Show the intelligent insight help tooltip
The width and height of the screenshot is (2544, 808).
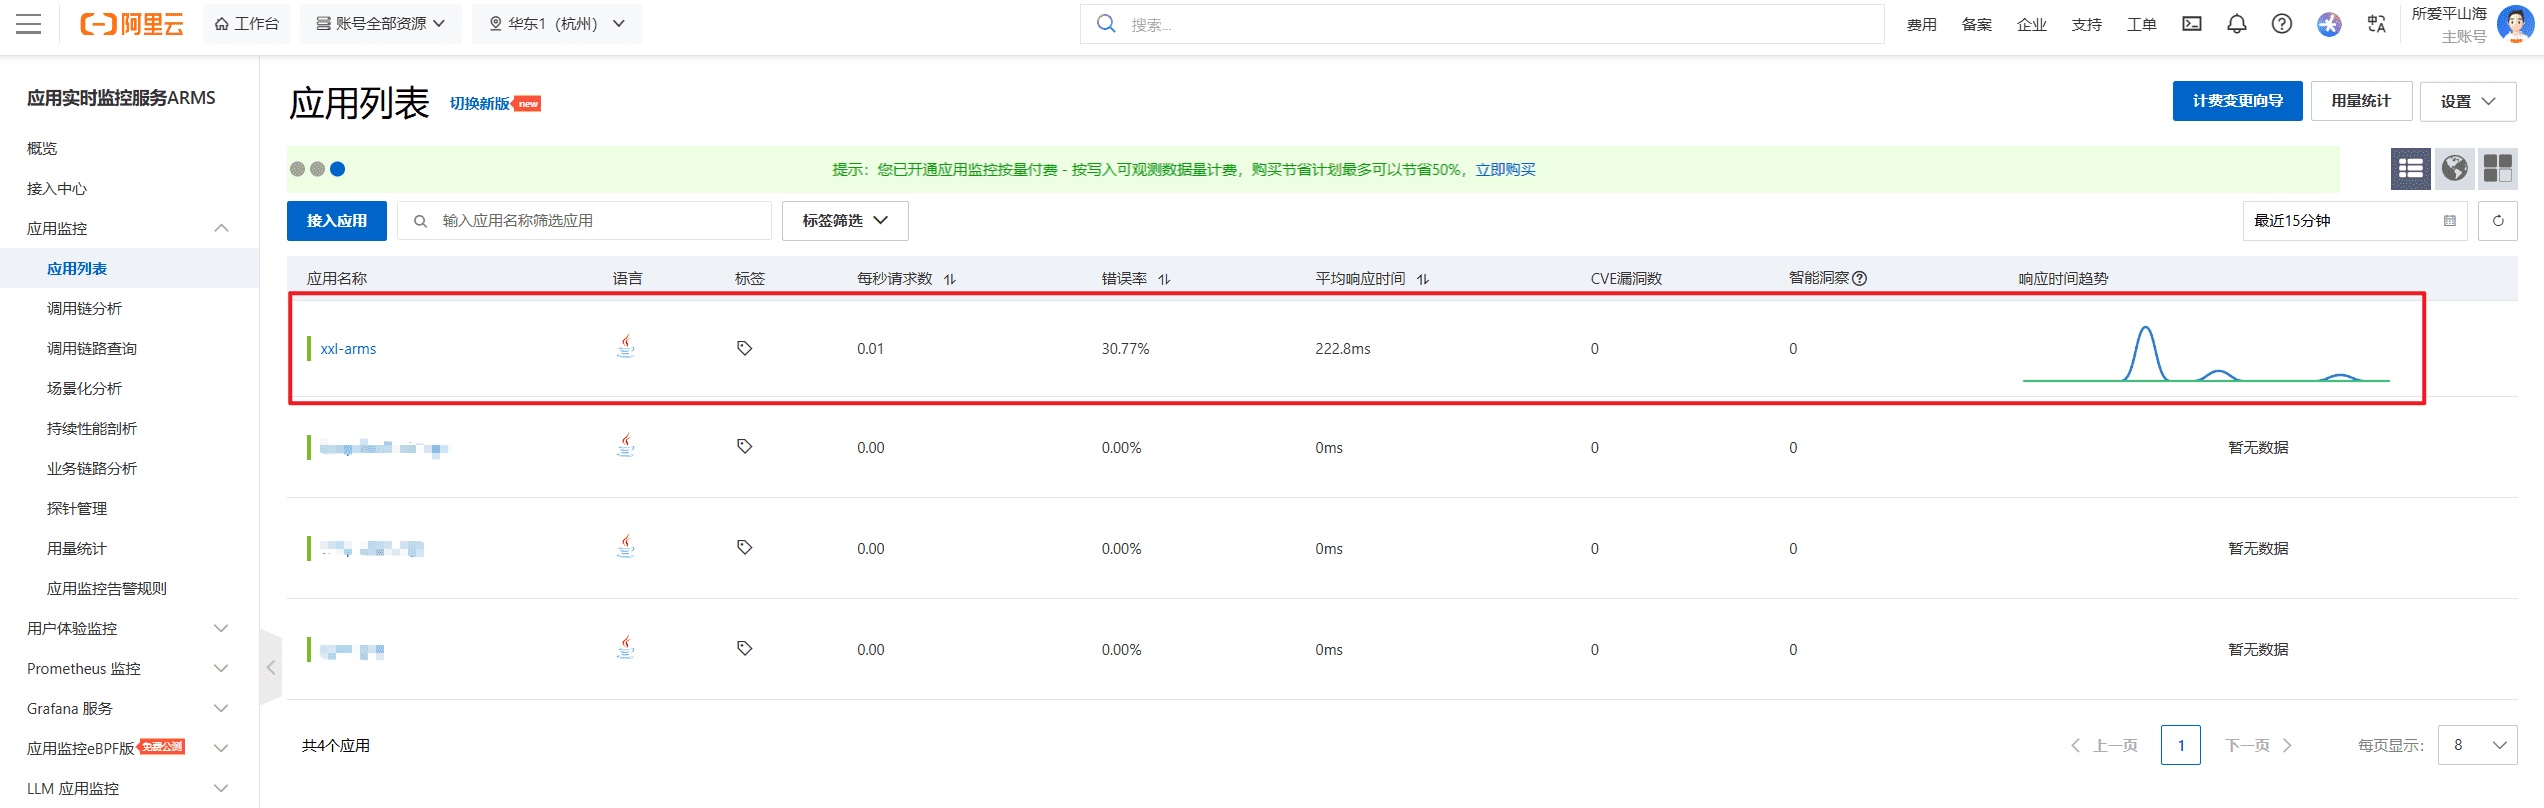tap(1859, 278)
